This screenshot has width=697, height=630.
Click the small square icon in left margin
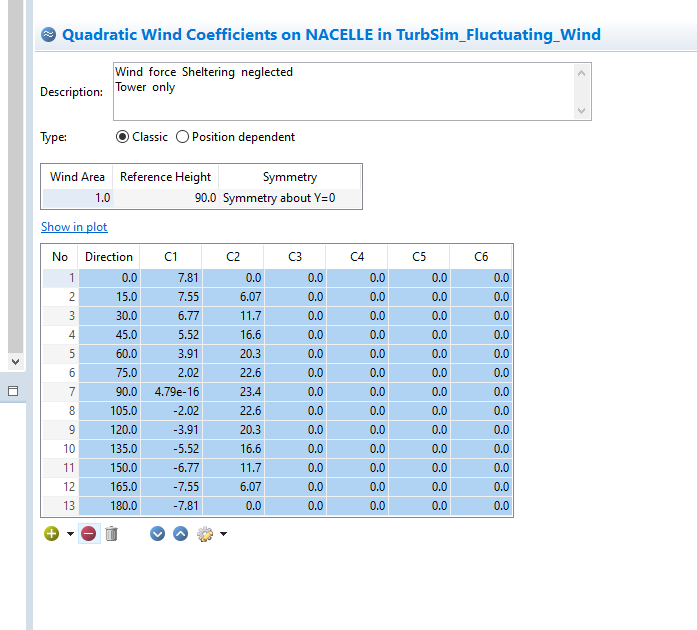pyautogui.click(x=13, y=391)
